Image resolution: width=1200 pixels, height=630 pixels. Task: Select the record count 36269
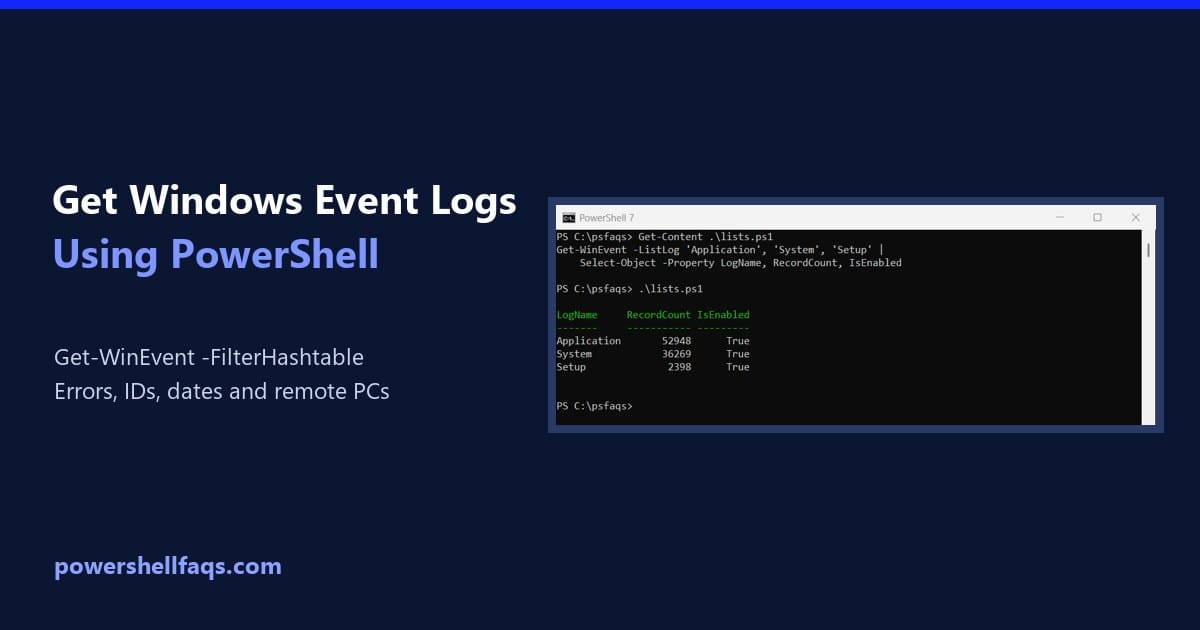[676, 354]
